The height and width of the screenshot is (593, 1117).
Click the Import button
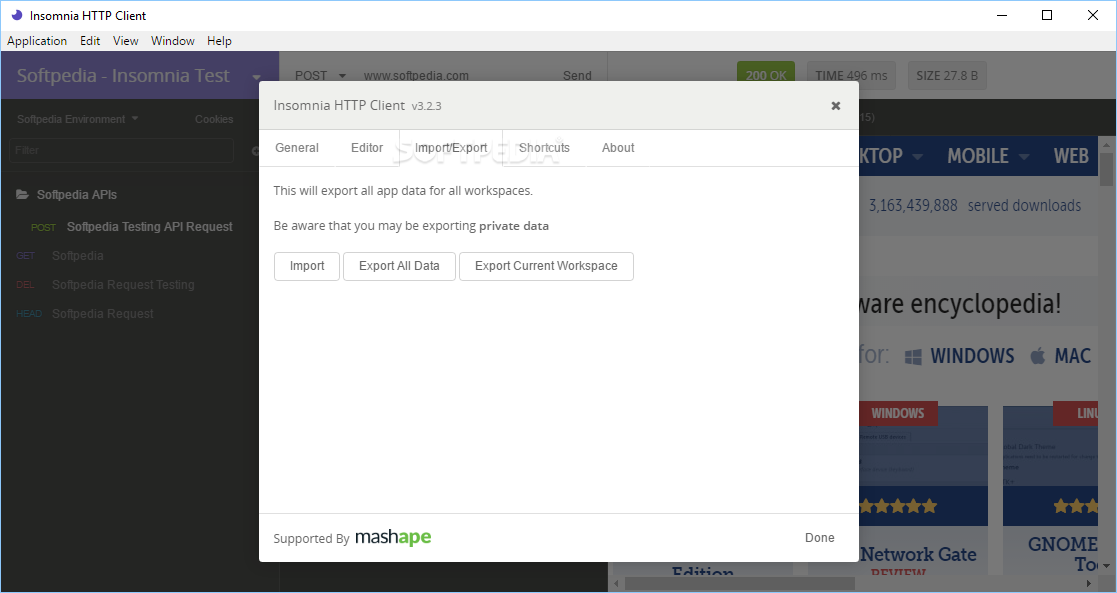coord(307,266)
